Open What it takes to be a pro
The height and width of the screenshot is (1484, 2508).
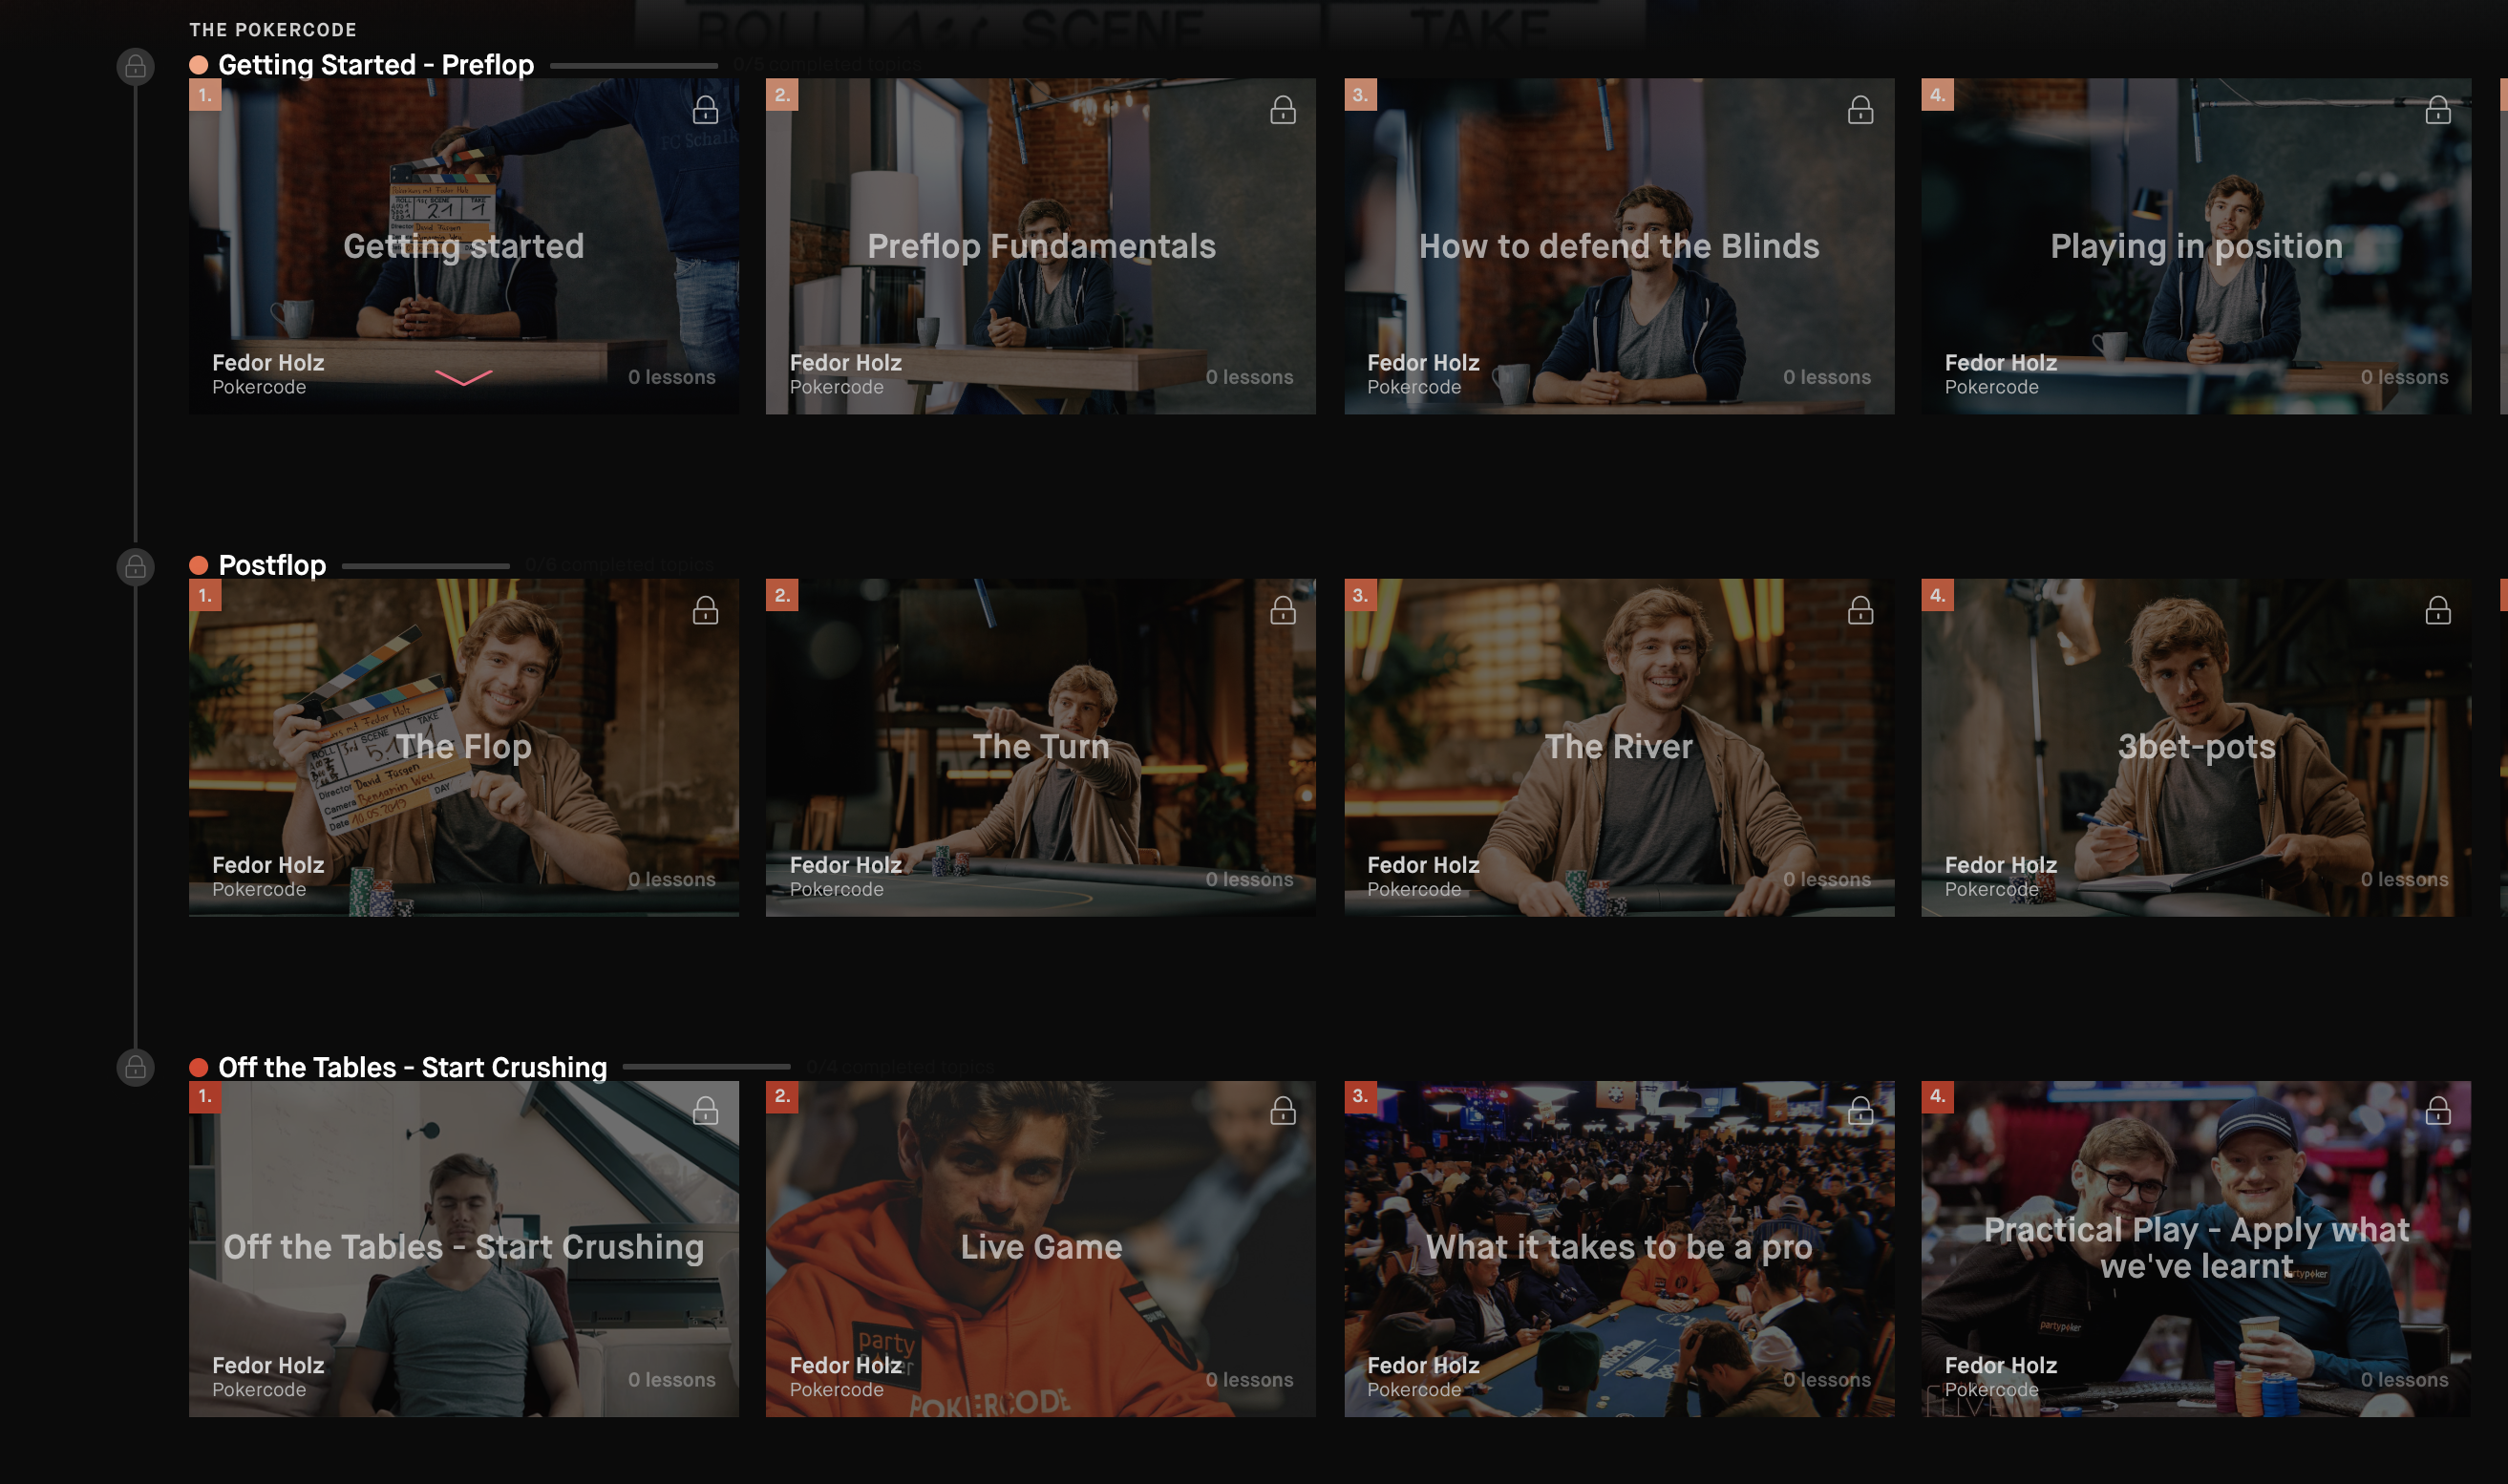click(x=1618, y=1248)
